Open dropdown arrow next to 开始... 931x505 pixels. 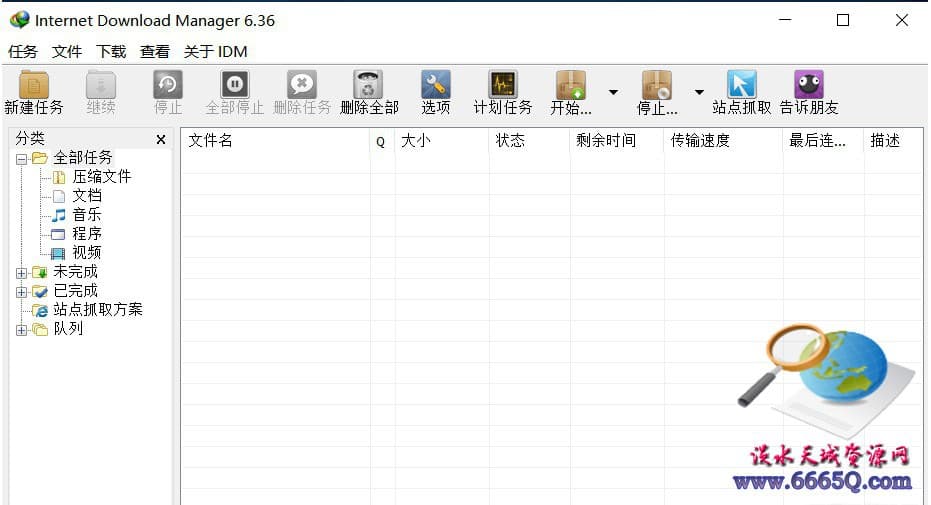coord(613,92)
